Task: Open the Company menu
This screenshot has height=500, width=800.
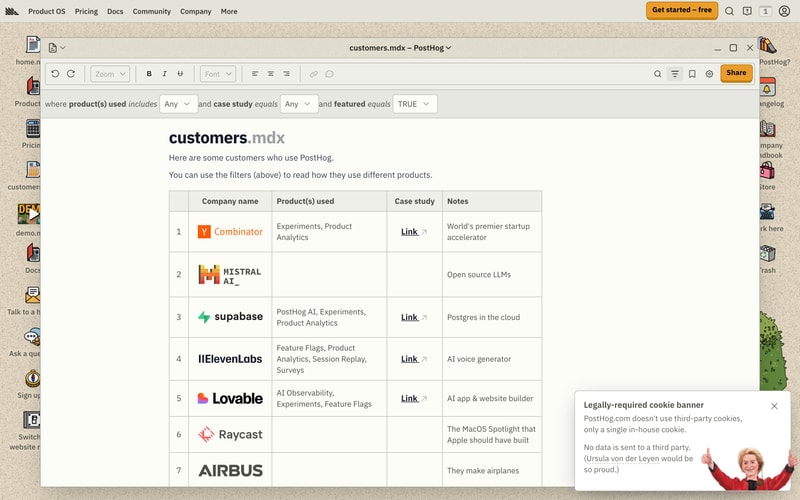Action: (195, 11)
